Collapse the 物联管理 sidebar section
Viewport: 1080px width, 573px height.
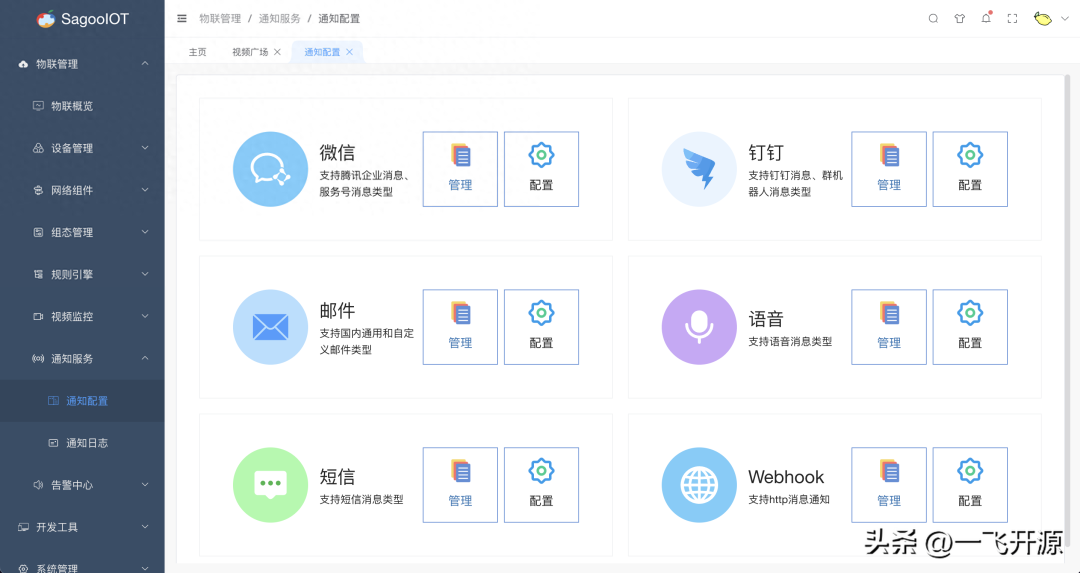(82, 64)
